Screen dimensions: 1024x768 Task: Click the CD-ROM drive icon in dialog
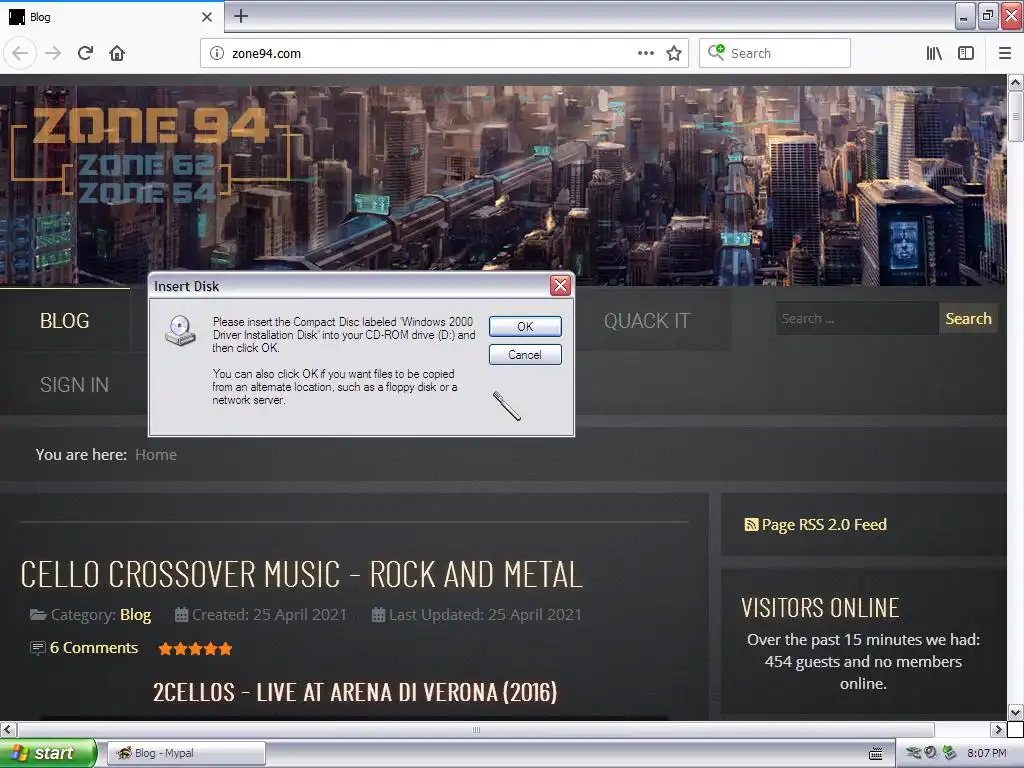tap(180, 330)
